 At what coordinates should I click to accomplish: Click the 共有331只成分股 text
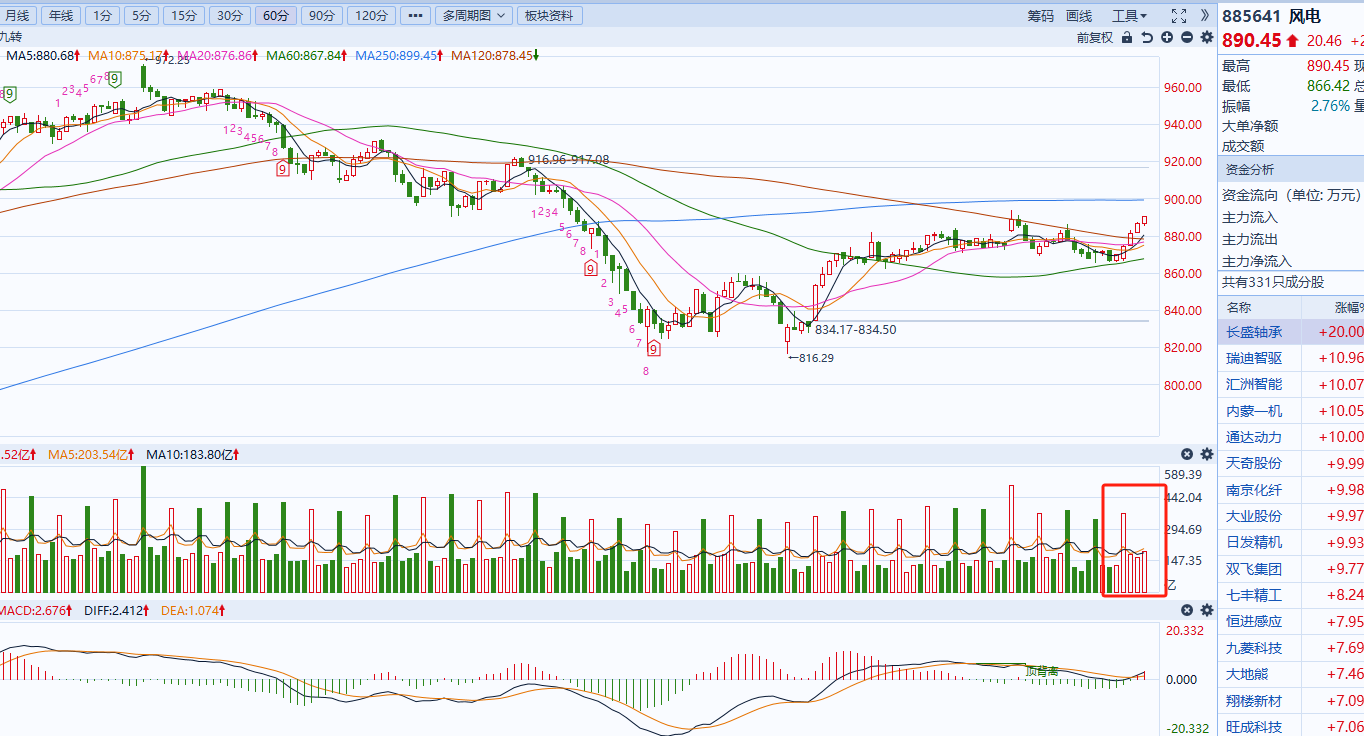pos(1273,283)
